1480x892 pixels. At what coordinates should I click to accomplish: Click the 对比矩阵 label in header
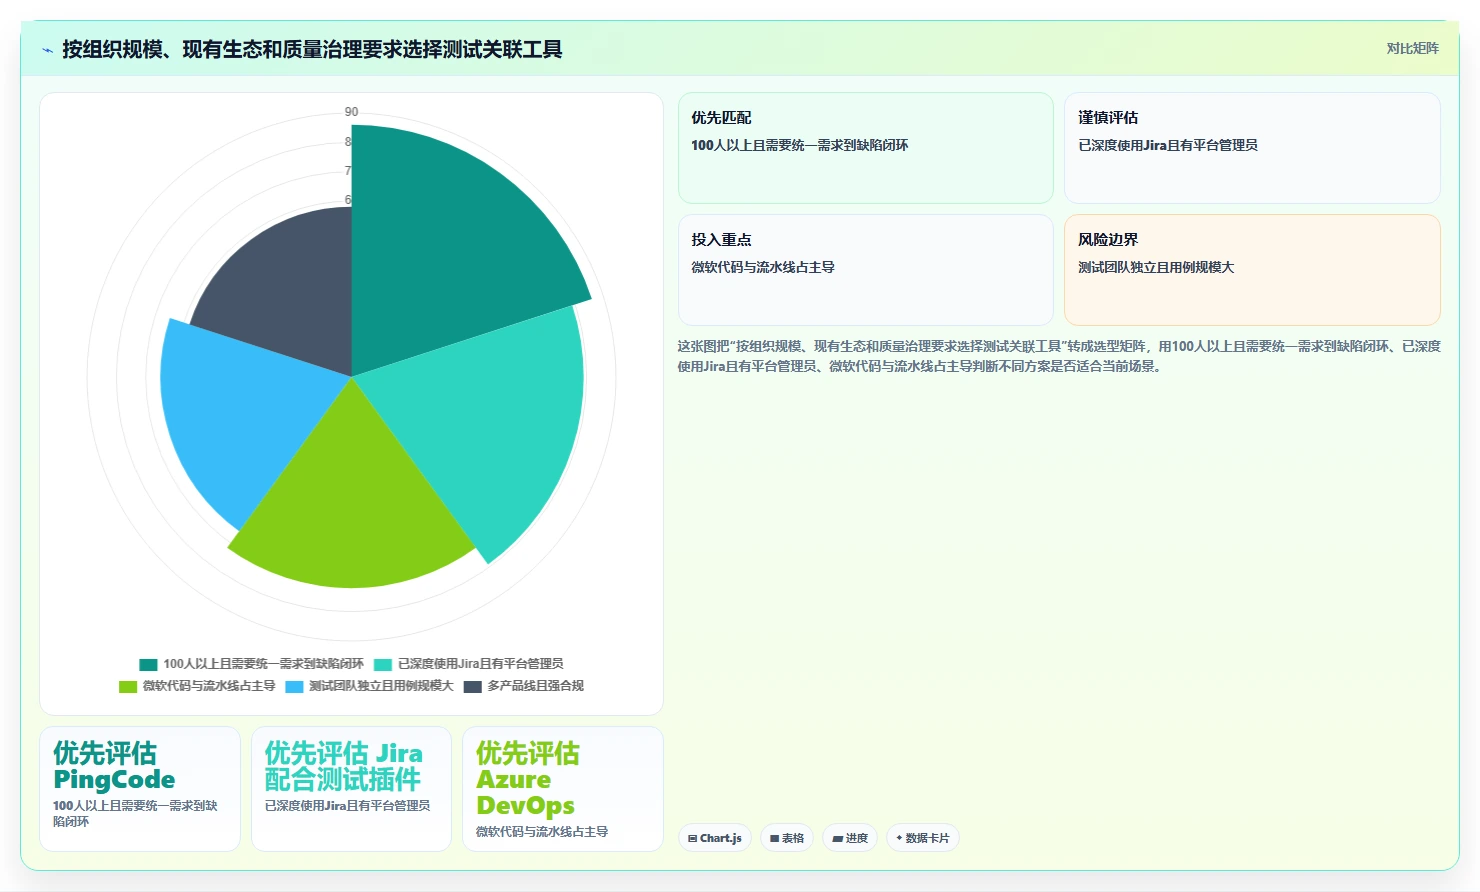pyautogui.click(x=1412, y=48)
